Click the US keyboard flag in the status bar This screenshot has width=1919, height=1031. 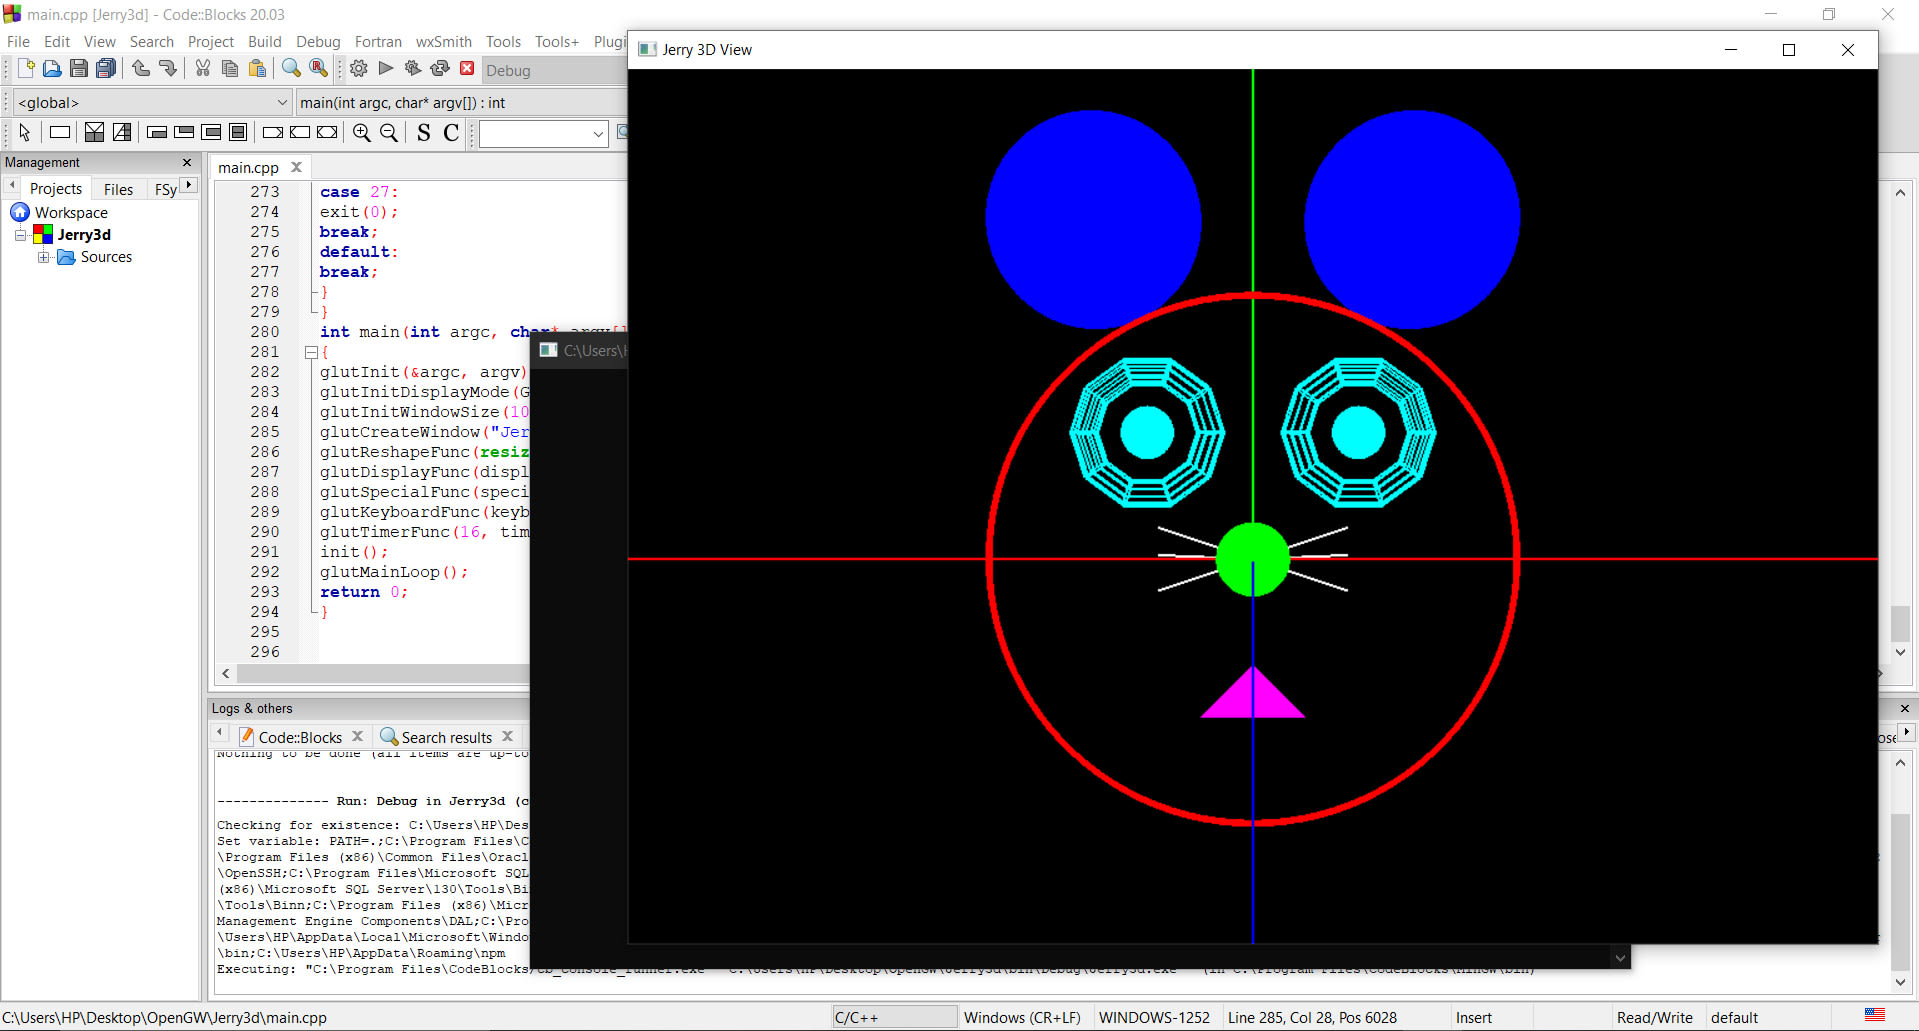(x=1875, y=1015)
